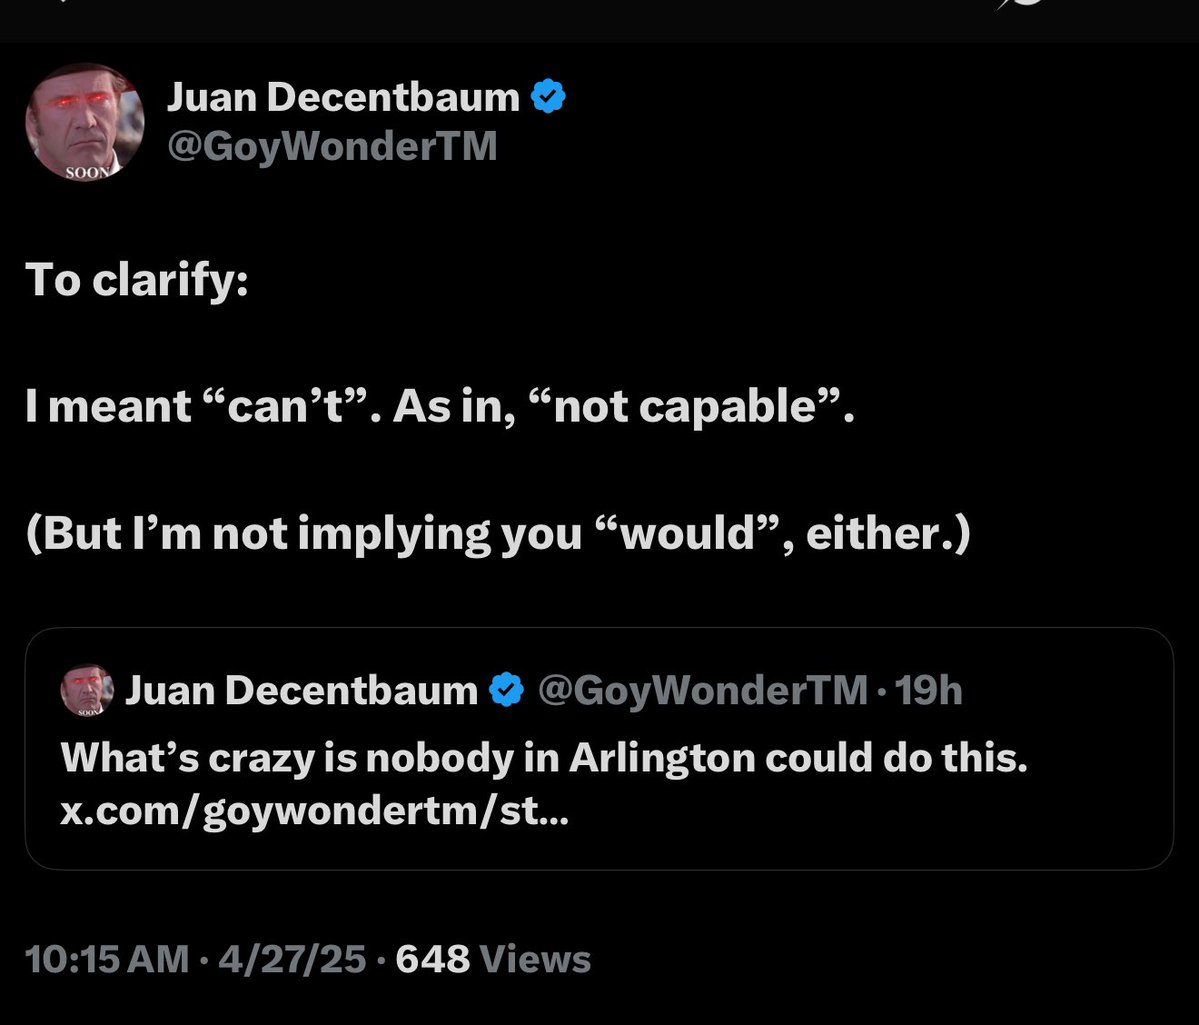Follow the x.com/goywondertm/st... link

pyautogui.click(x=315, y=812)
